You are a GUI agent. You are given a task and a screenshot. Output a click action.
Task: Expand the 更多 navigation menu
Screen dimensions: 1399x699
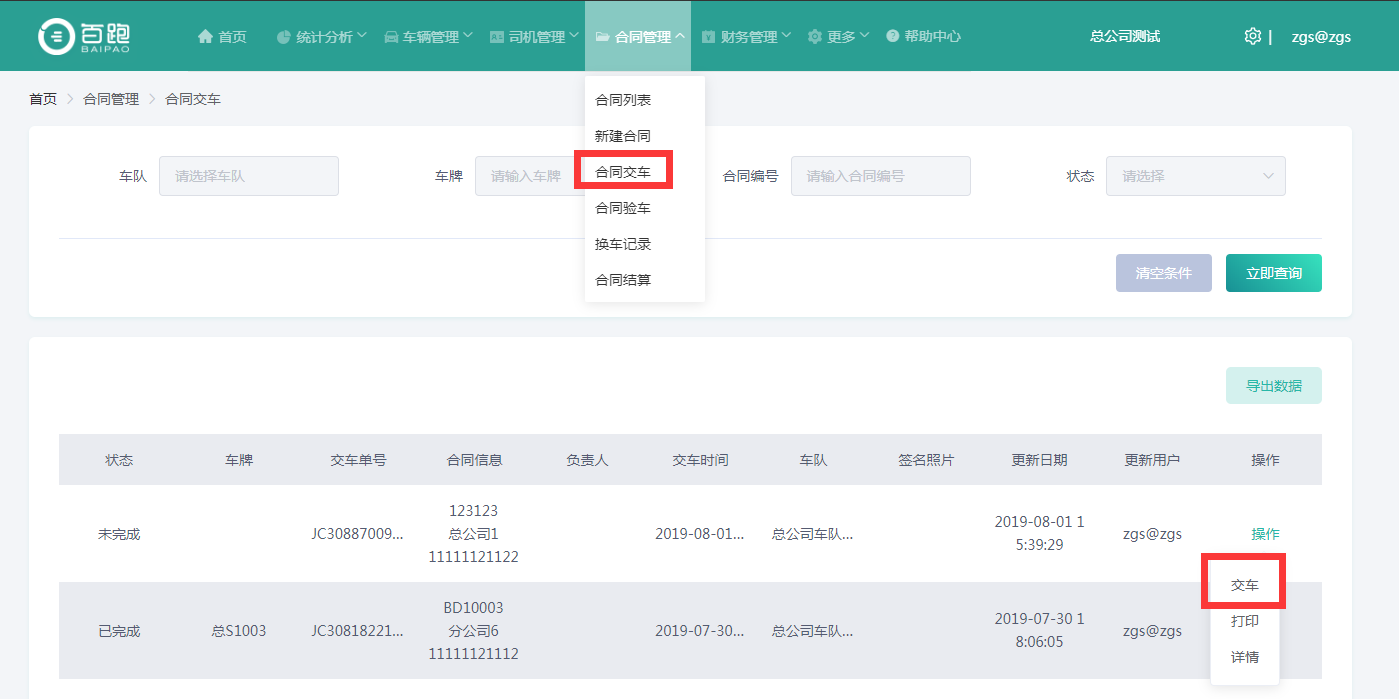840,37
